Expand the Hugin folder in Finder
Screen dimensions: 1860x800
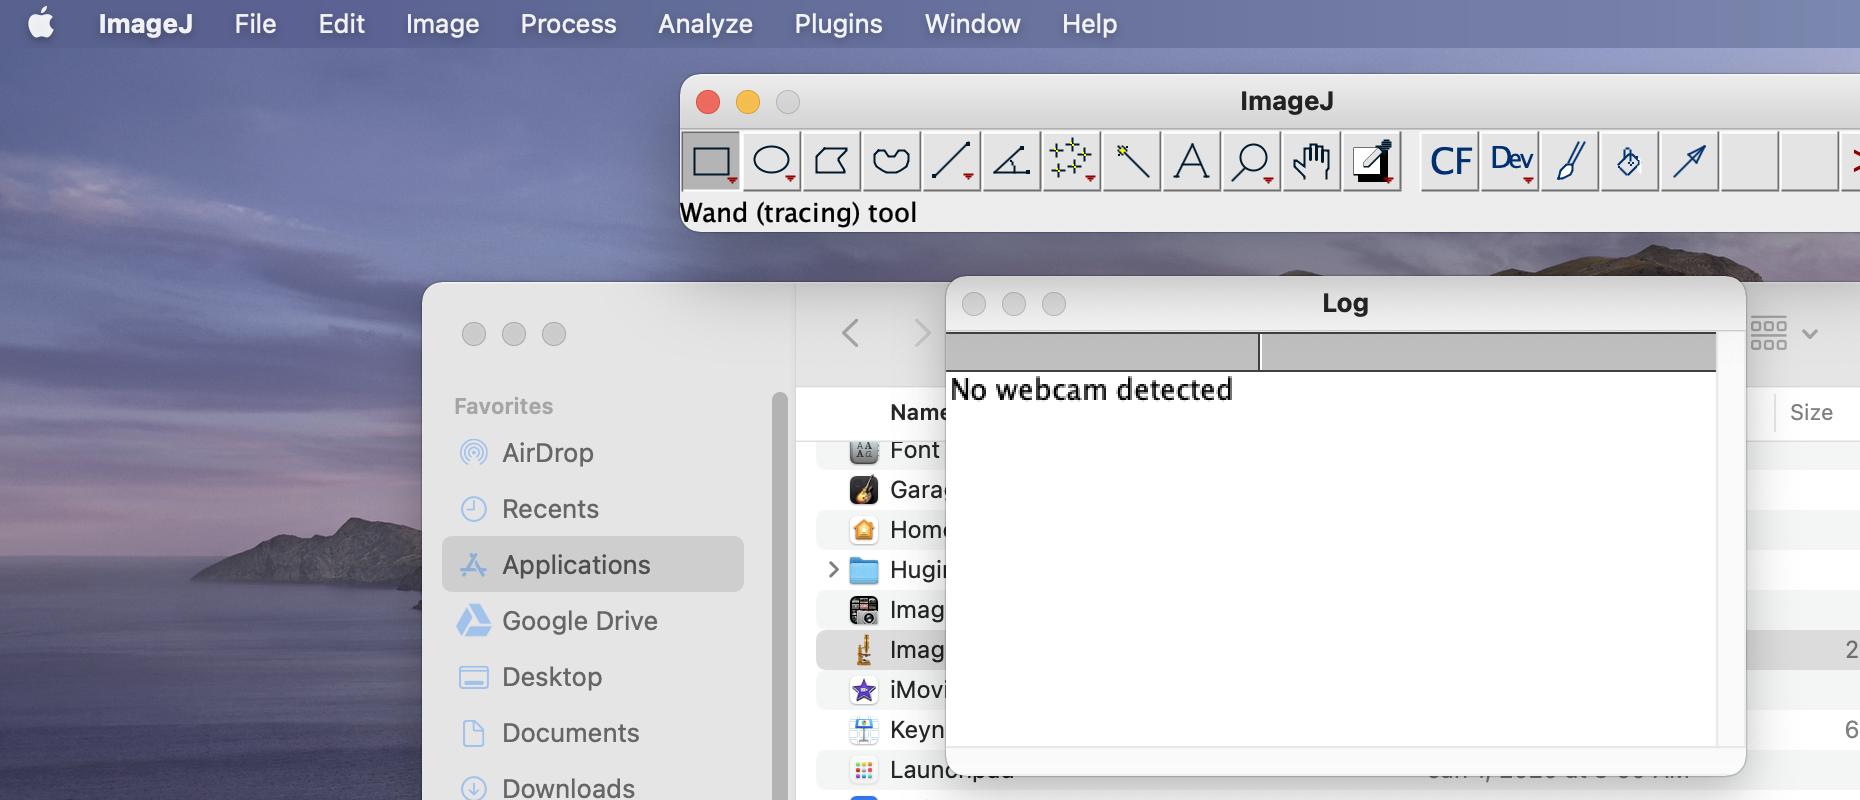point(833,570)
